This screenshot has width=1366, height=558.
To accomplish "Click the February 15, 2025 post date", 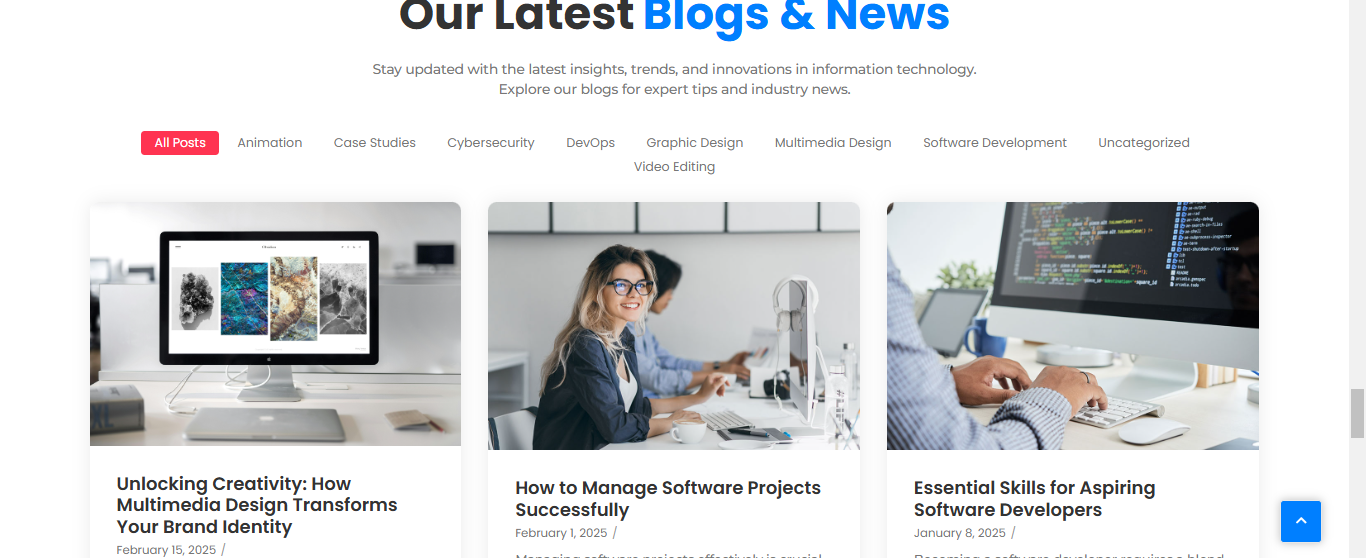I will (166, 550).
